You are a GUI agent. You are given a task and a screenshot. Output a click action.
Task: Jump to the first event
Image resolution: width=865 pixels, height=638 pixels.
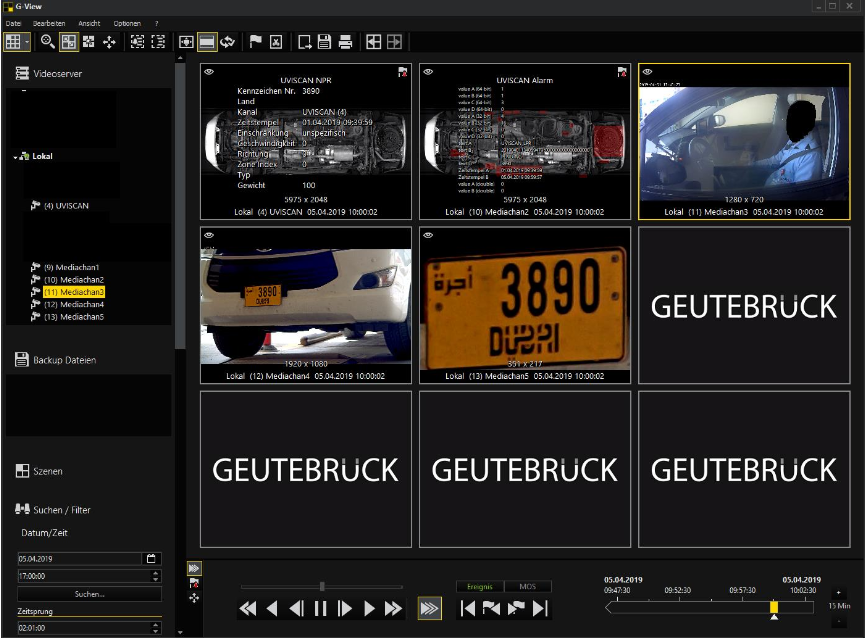467,609
